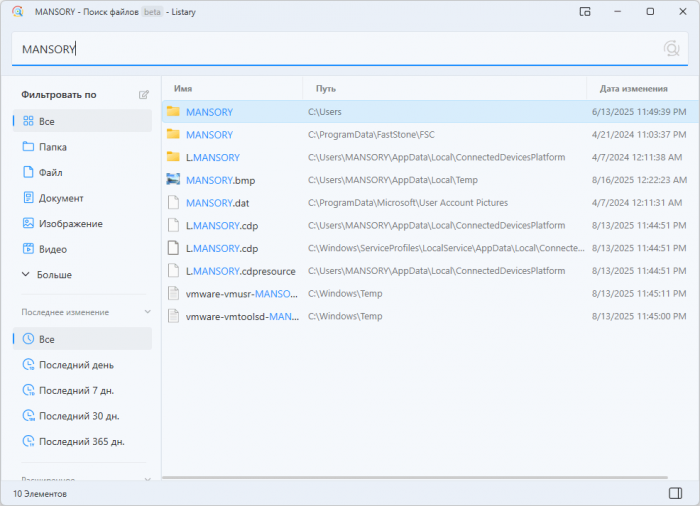
Task: Collapse the Расширенное section chevron
Action: click(146, 479)
